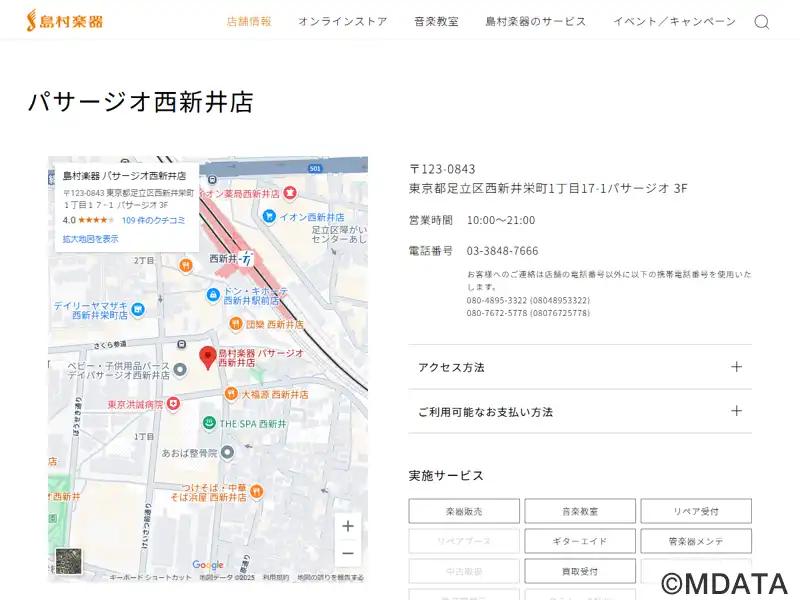Click the イオン西新井店 shopping cart marker
This screenshot has height=600, width=800.
(x=269, y=216)
